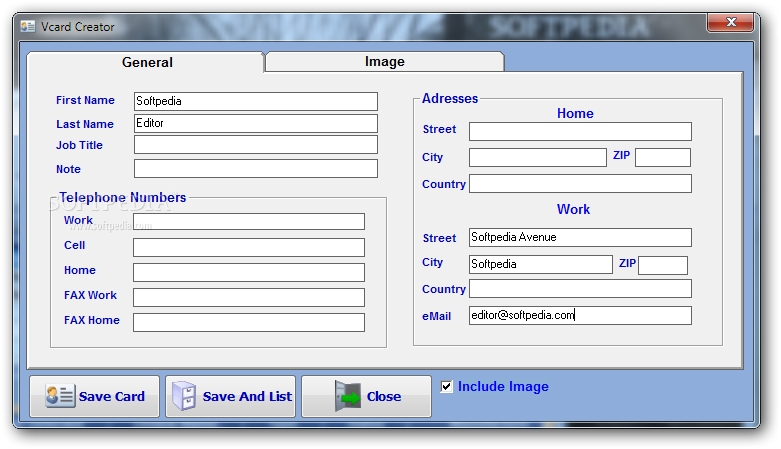Click the eMail input field
This screenshot has height=449, width=781.
(x=580, y=315)
